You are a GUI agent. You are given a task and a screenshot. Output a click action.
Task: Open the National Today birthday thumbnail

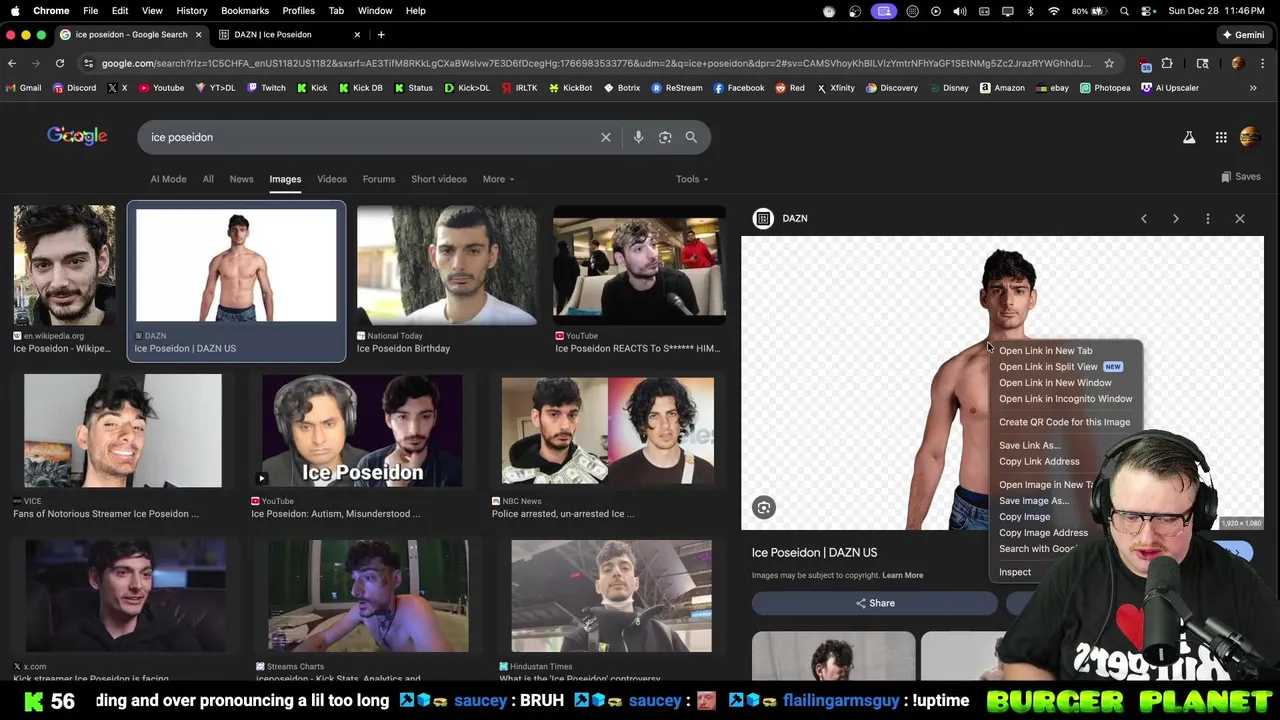[446, 266]
